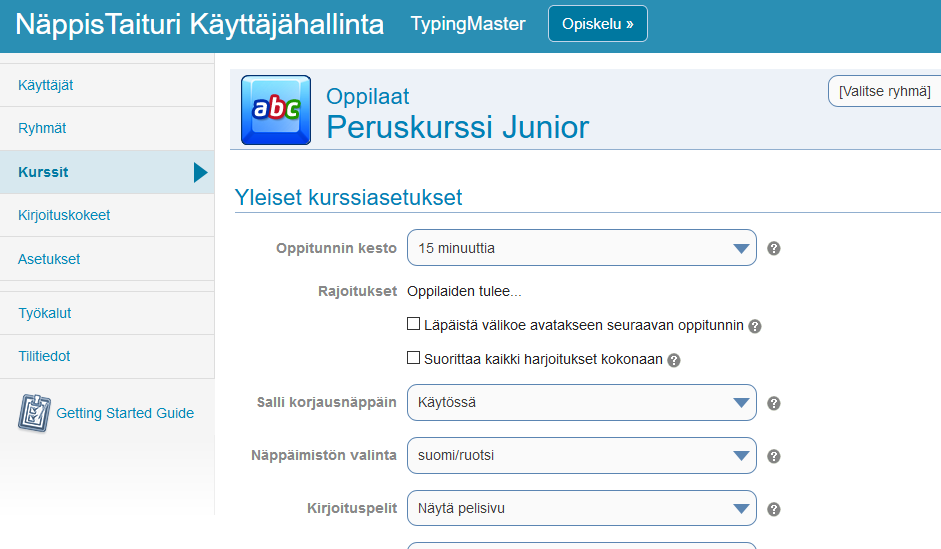The width and height of the screenshot is (941, 549).
Task: Click the Getting Started Guide clipboard icon
Action: click(34, 413)
